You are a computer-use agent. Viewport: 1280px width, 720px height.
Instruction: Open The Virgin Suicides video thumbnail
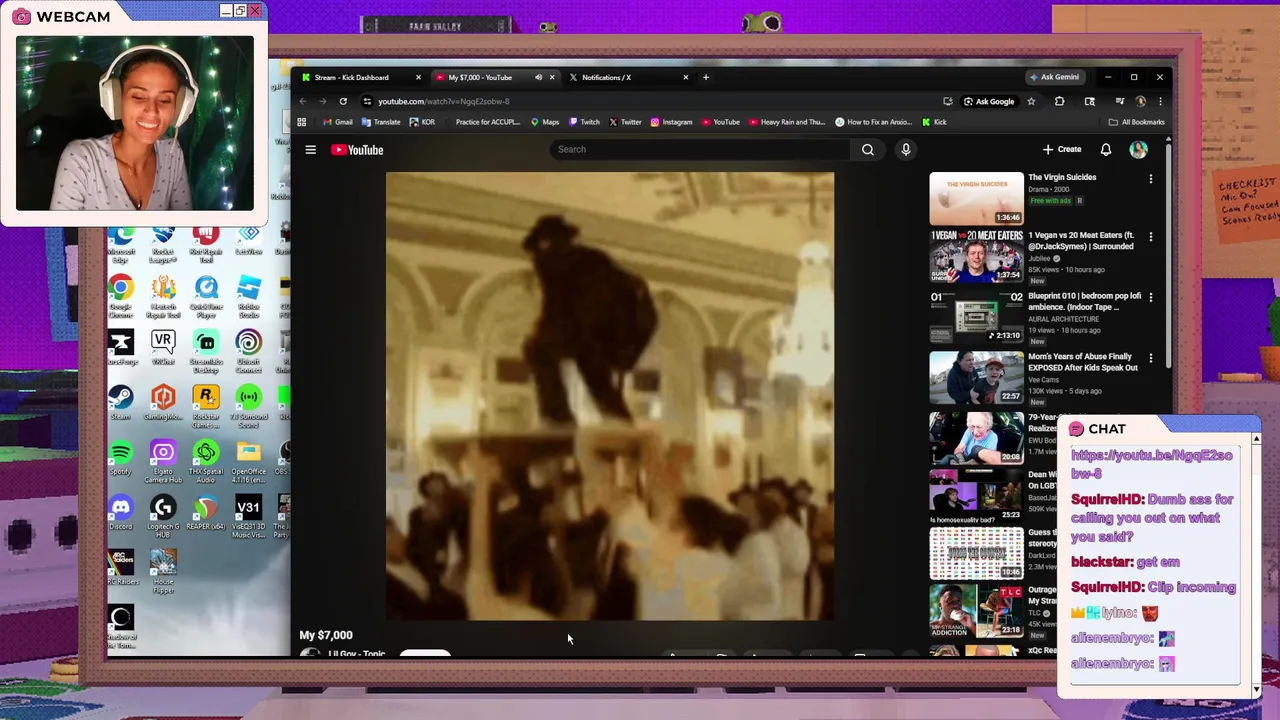(976, 198)
